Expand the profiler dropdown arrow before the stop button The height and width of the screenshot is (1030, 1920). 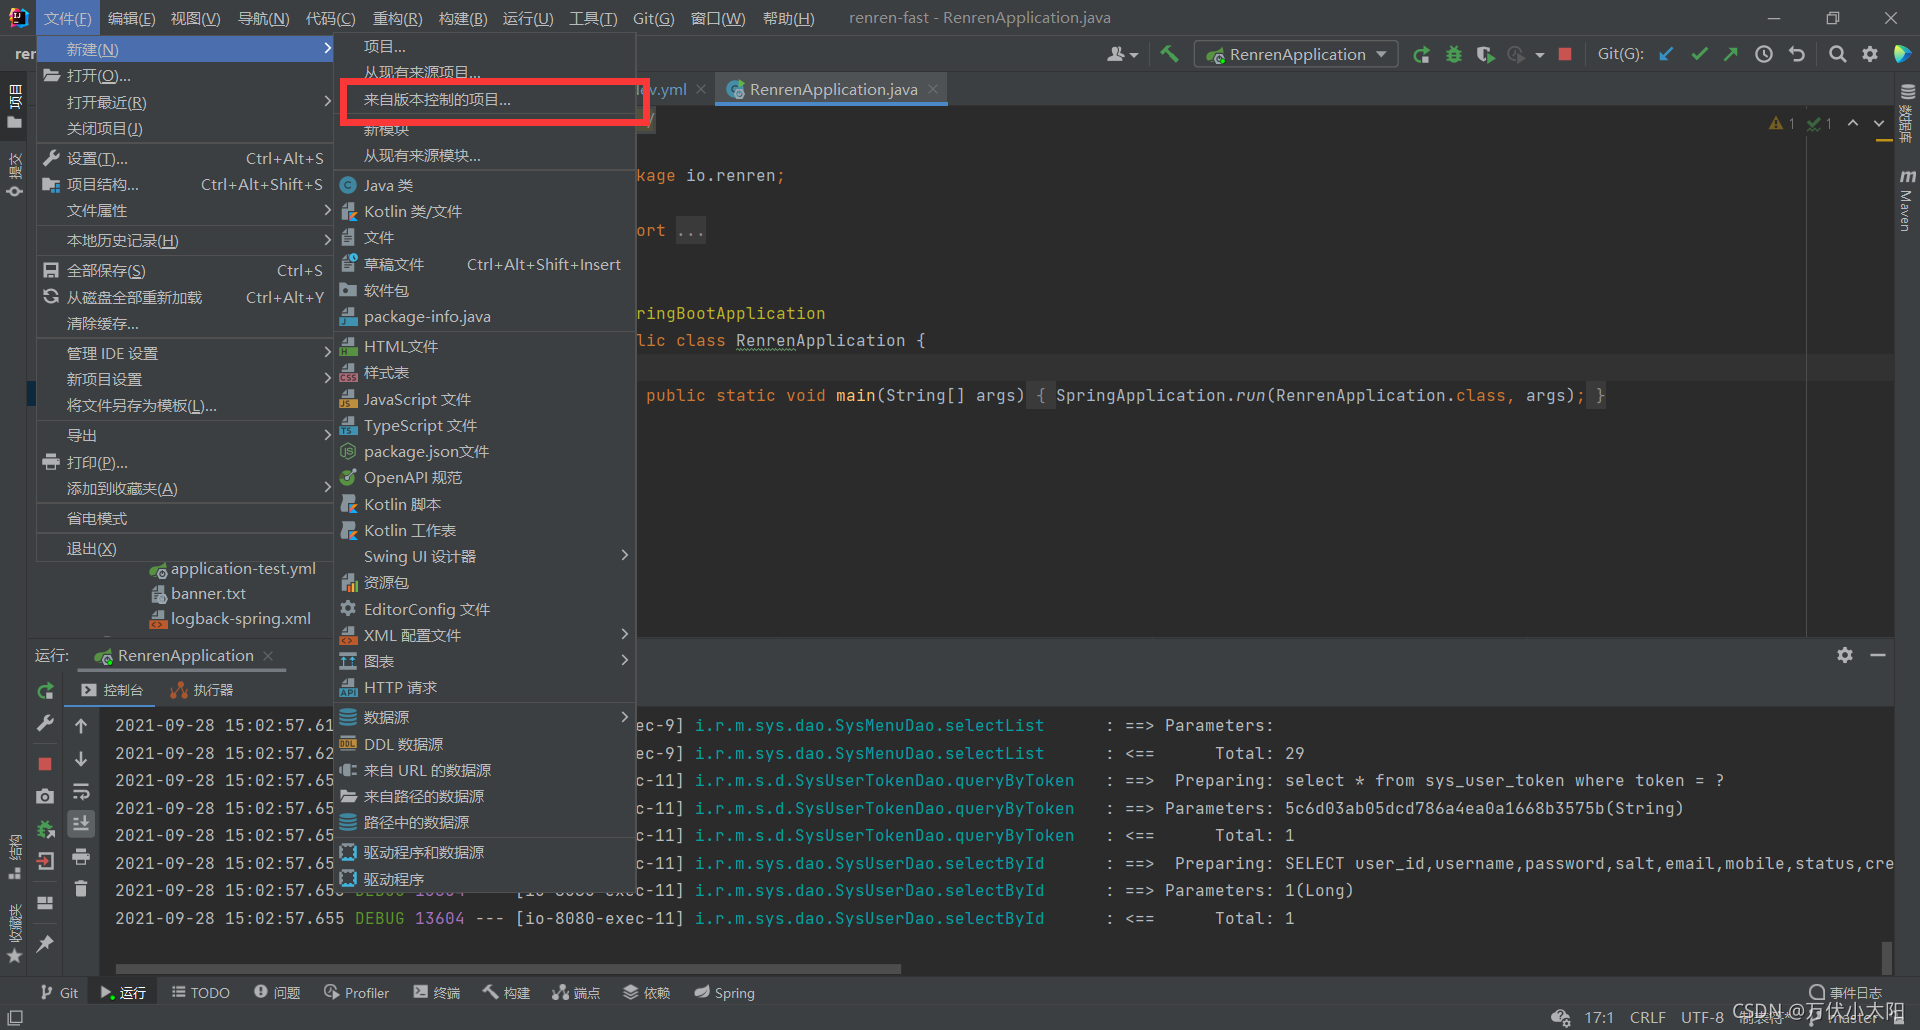point(1540,55)
